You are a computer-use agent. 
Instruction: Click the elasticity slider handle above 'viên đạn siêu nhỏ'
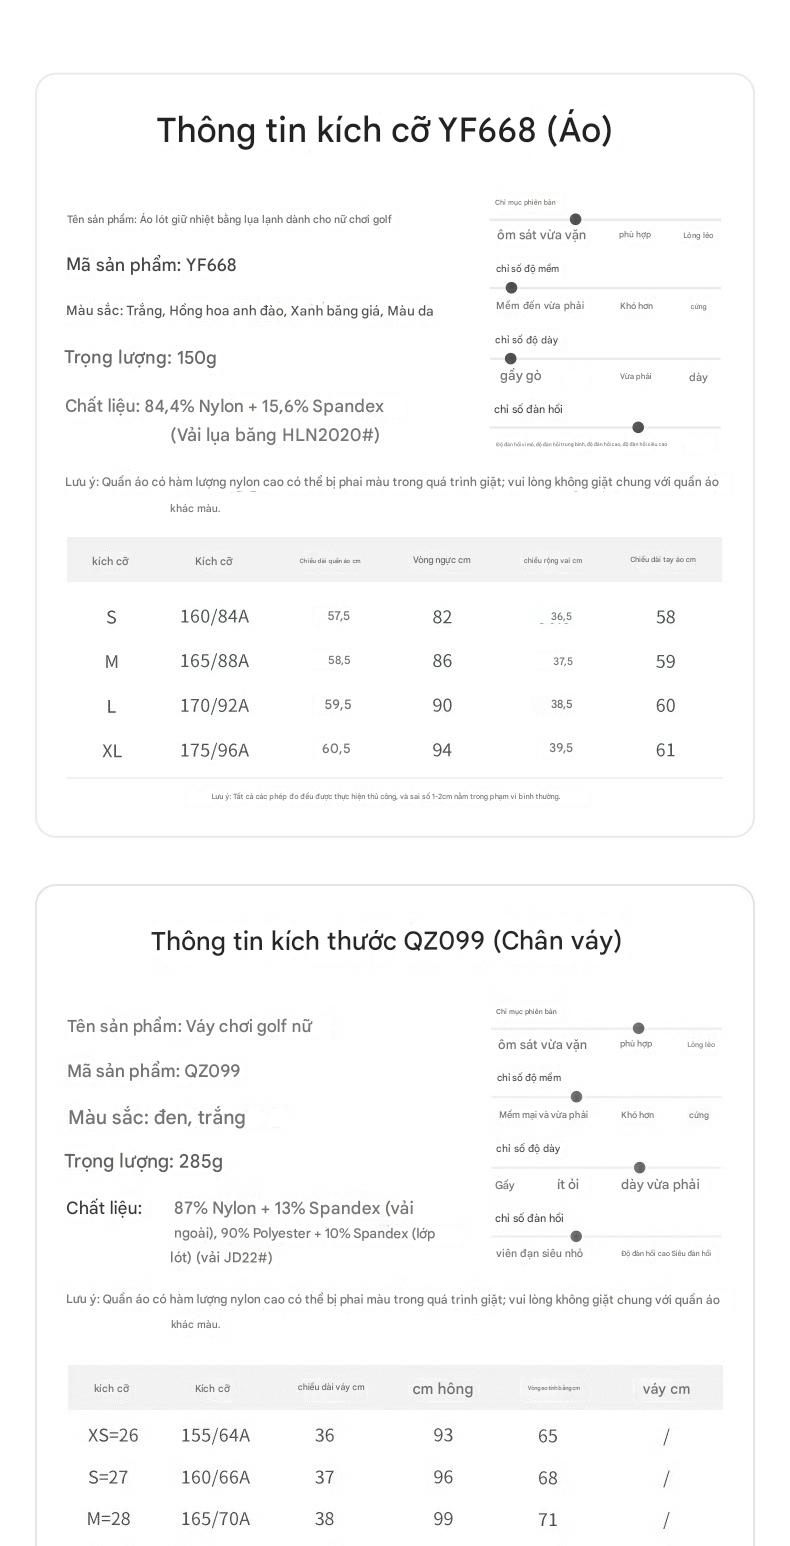tap(576, 1236)
